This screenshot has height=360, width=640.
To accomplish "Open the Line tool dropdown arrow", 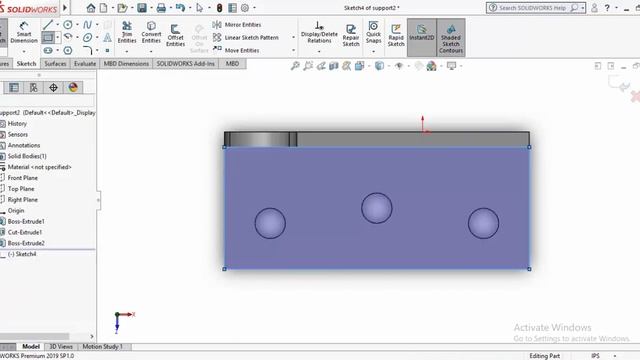I will [57, 25].
